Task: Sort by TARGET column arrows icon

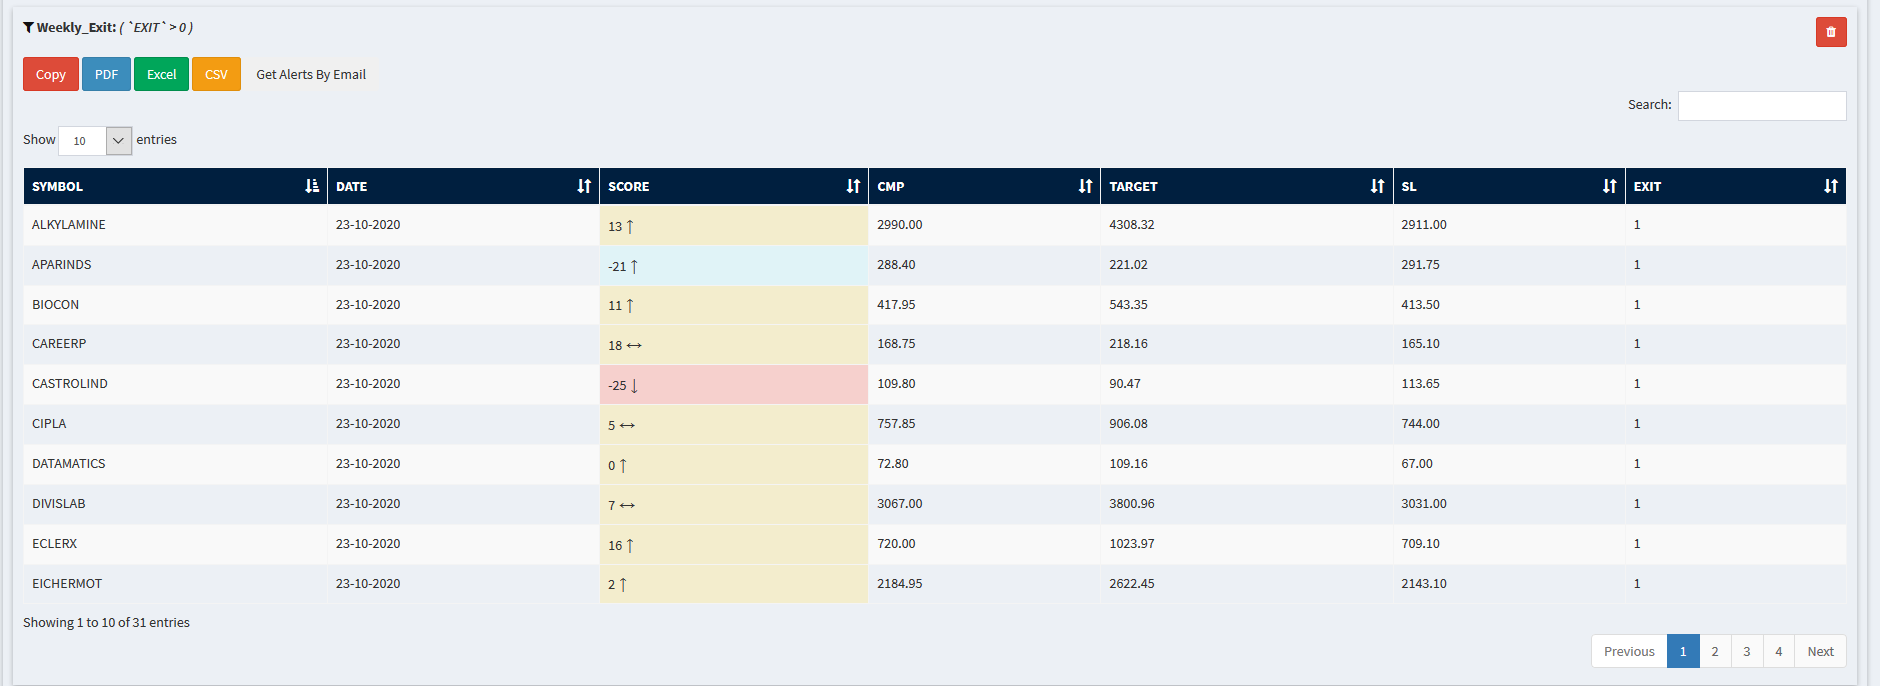Action: click(x=1377, y=186)
